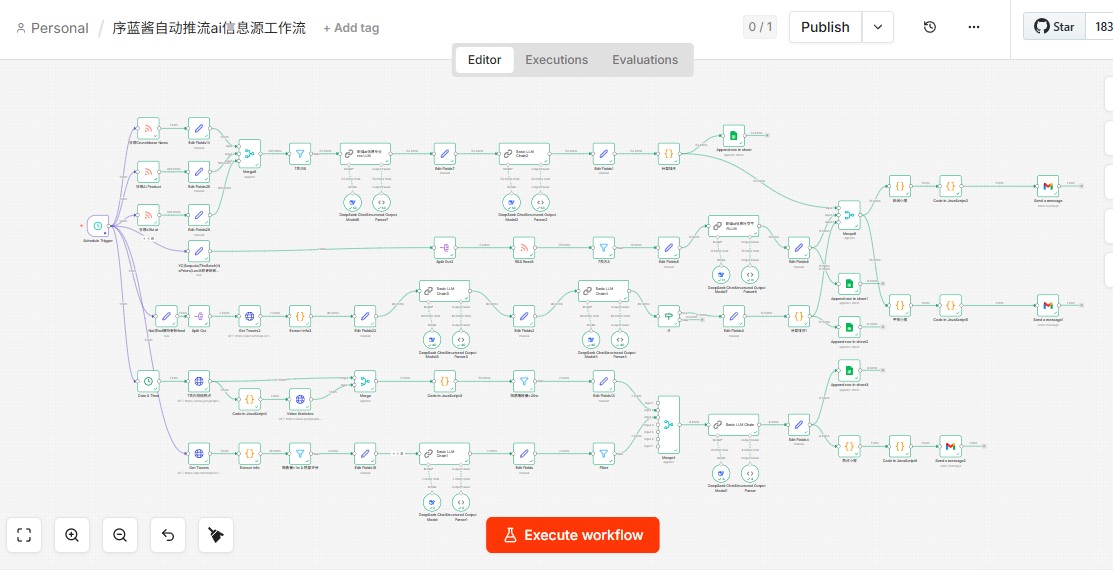Expand the Publish dropdown arrow
This screenshot has width=1113, height=574.
[x=878, y=27]
